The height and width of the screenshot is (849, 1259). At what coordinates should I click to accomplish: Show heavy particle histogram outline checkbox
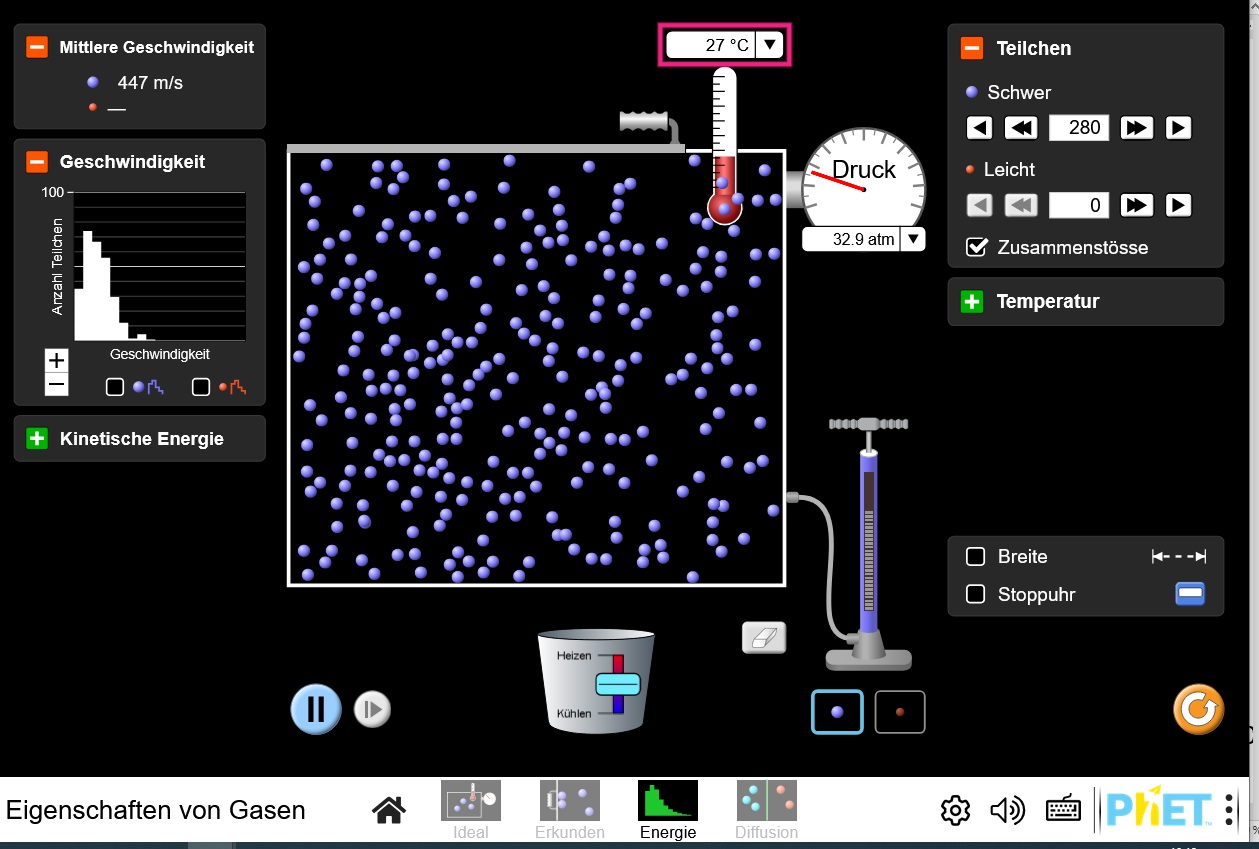[x=115, y=387]
